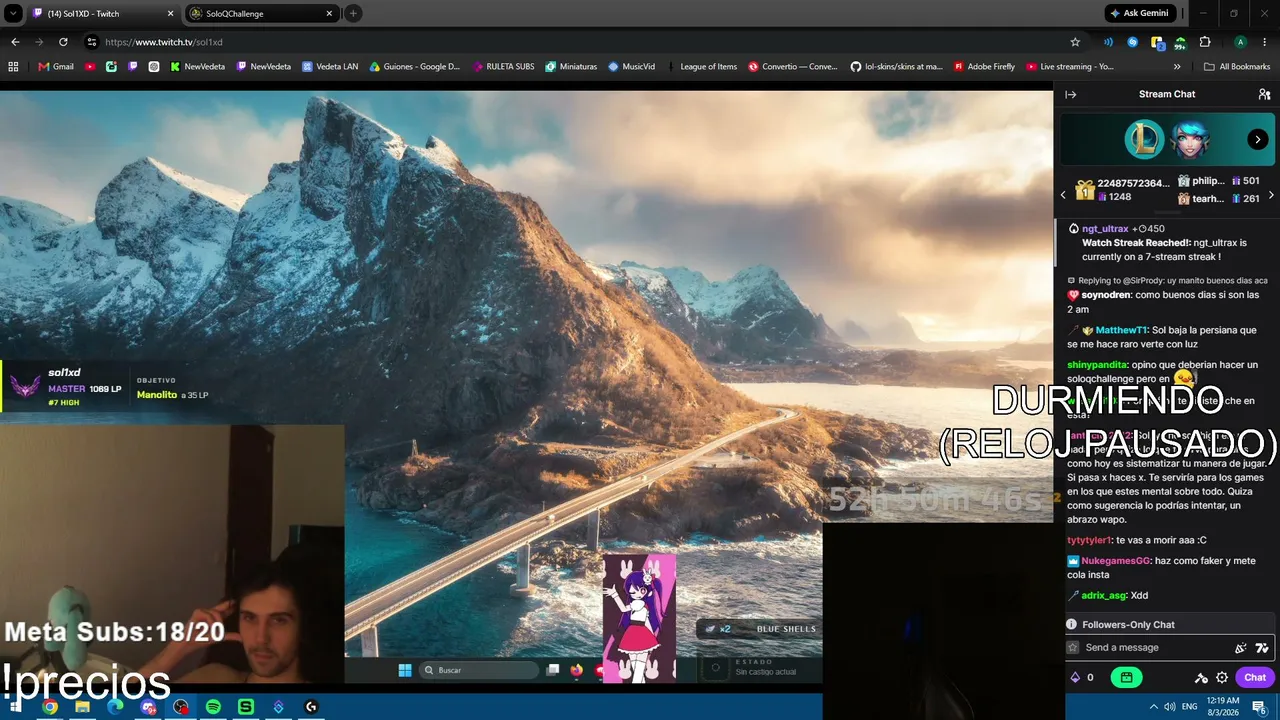Click NukegamesGG username in chat
This screenshot has height=720, width=1280.
(x=1116, y=561)
